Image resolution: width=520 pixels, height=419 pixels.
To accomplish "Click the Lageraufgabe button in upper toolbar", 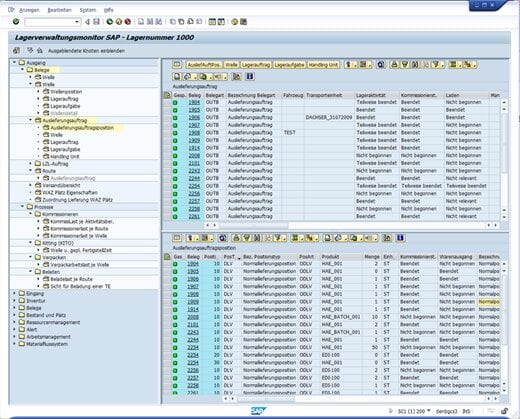I will [x=289, y=65].
